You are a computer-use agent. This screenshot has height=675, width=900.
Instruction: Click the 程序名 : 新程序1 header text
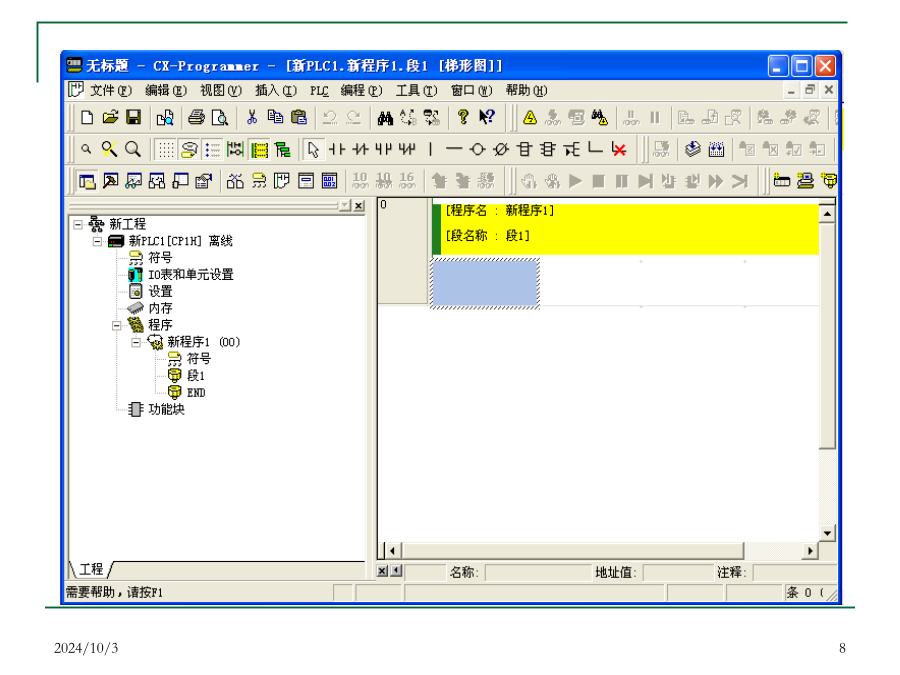coord(500,211)
